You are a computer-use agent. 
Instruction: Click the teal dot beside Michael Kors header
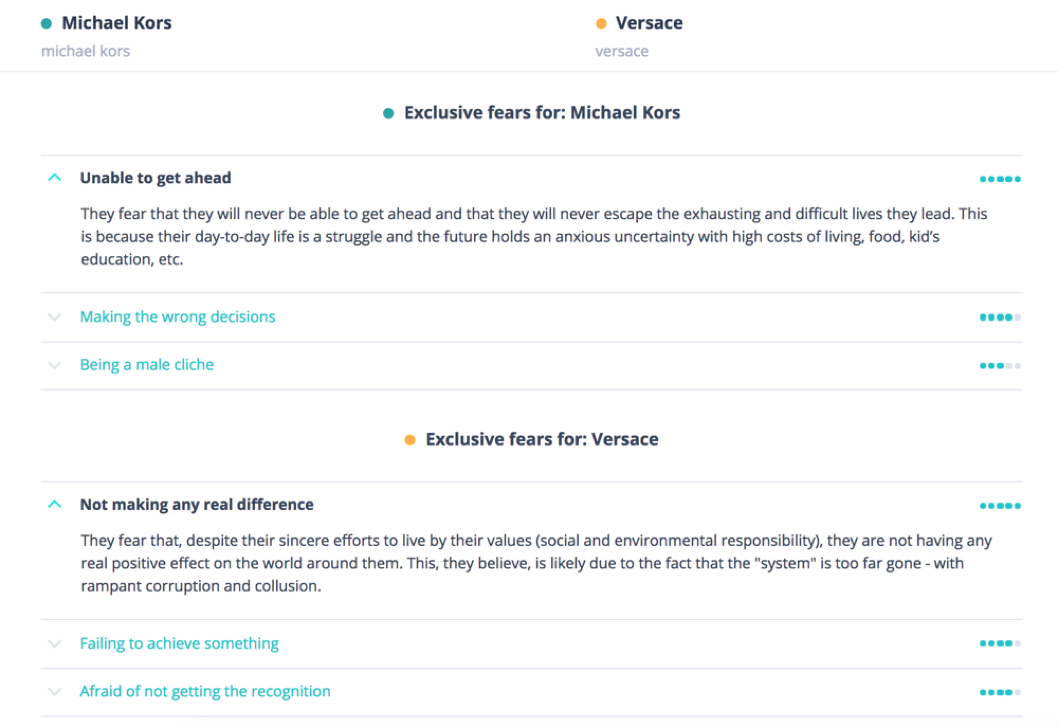tap(46, 24)
